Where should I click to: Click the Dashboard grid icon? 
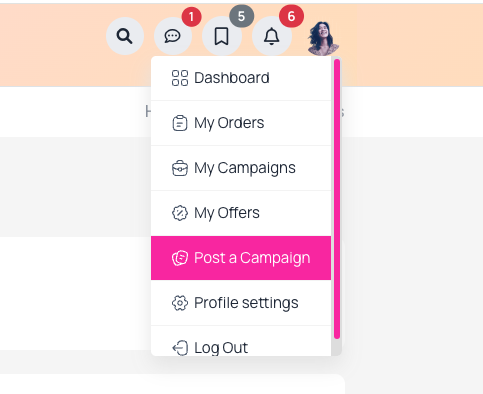click(180, 78)
